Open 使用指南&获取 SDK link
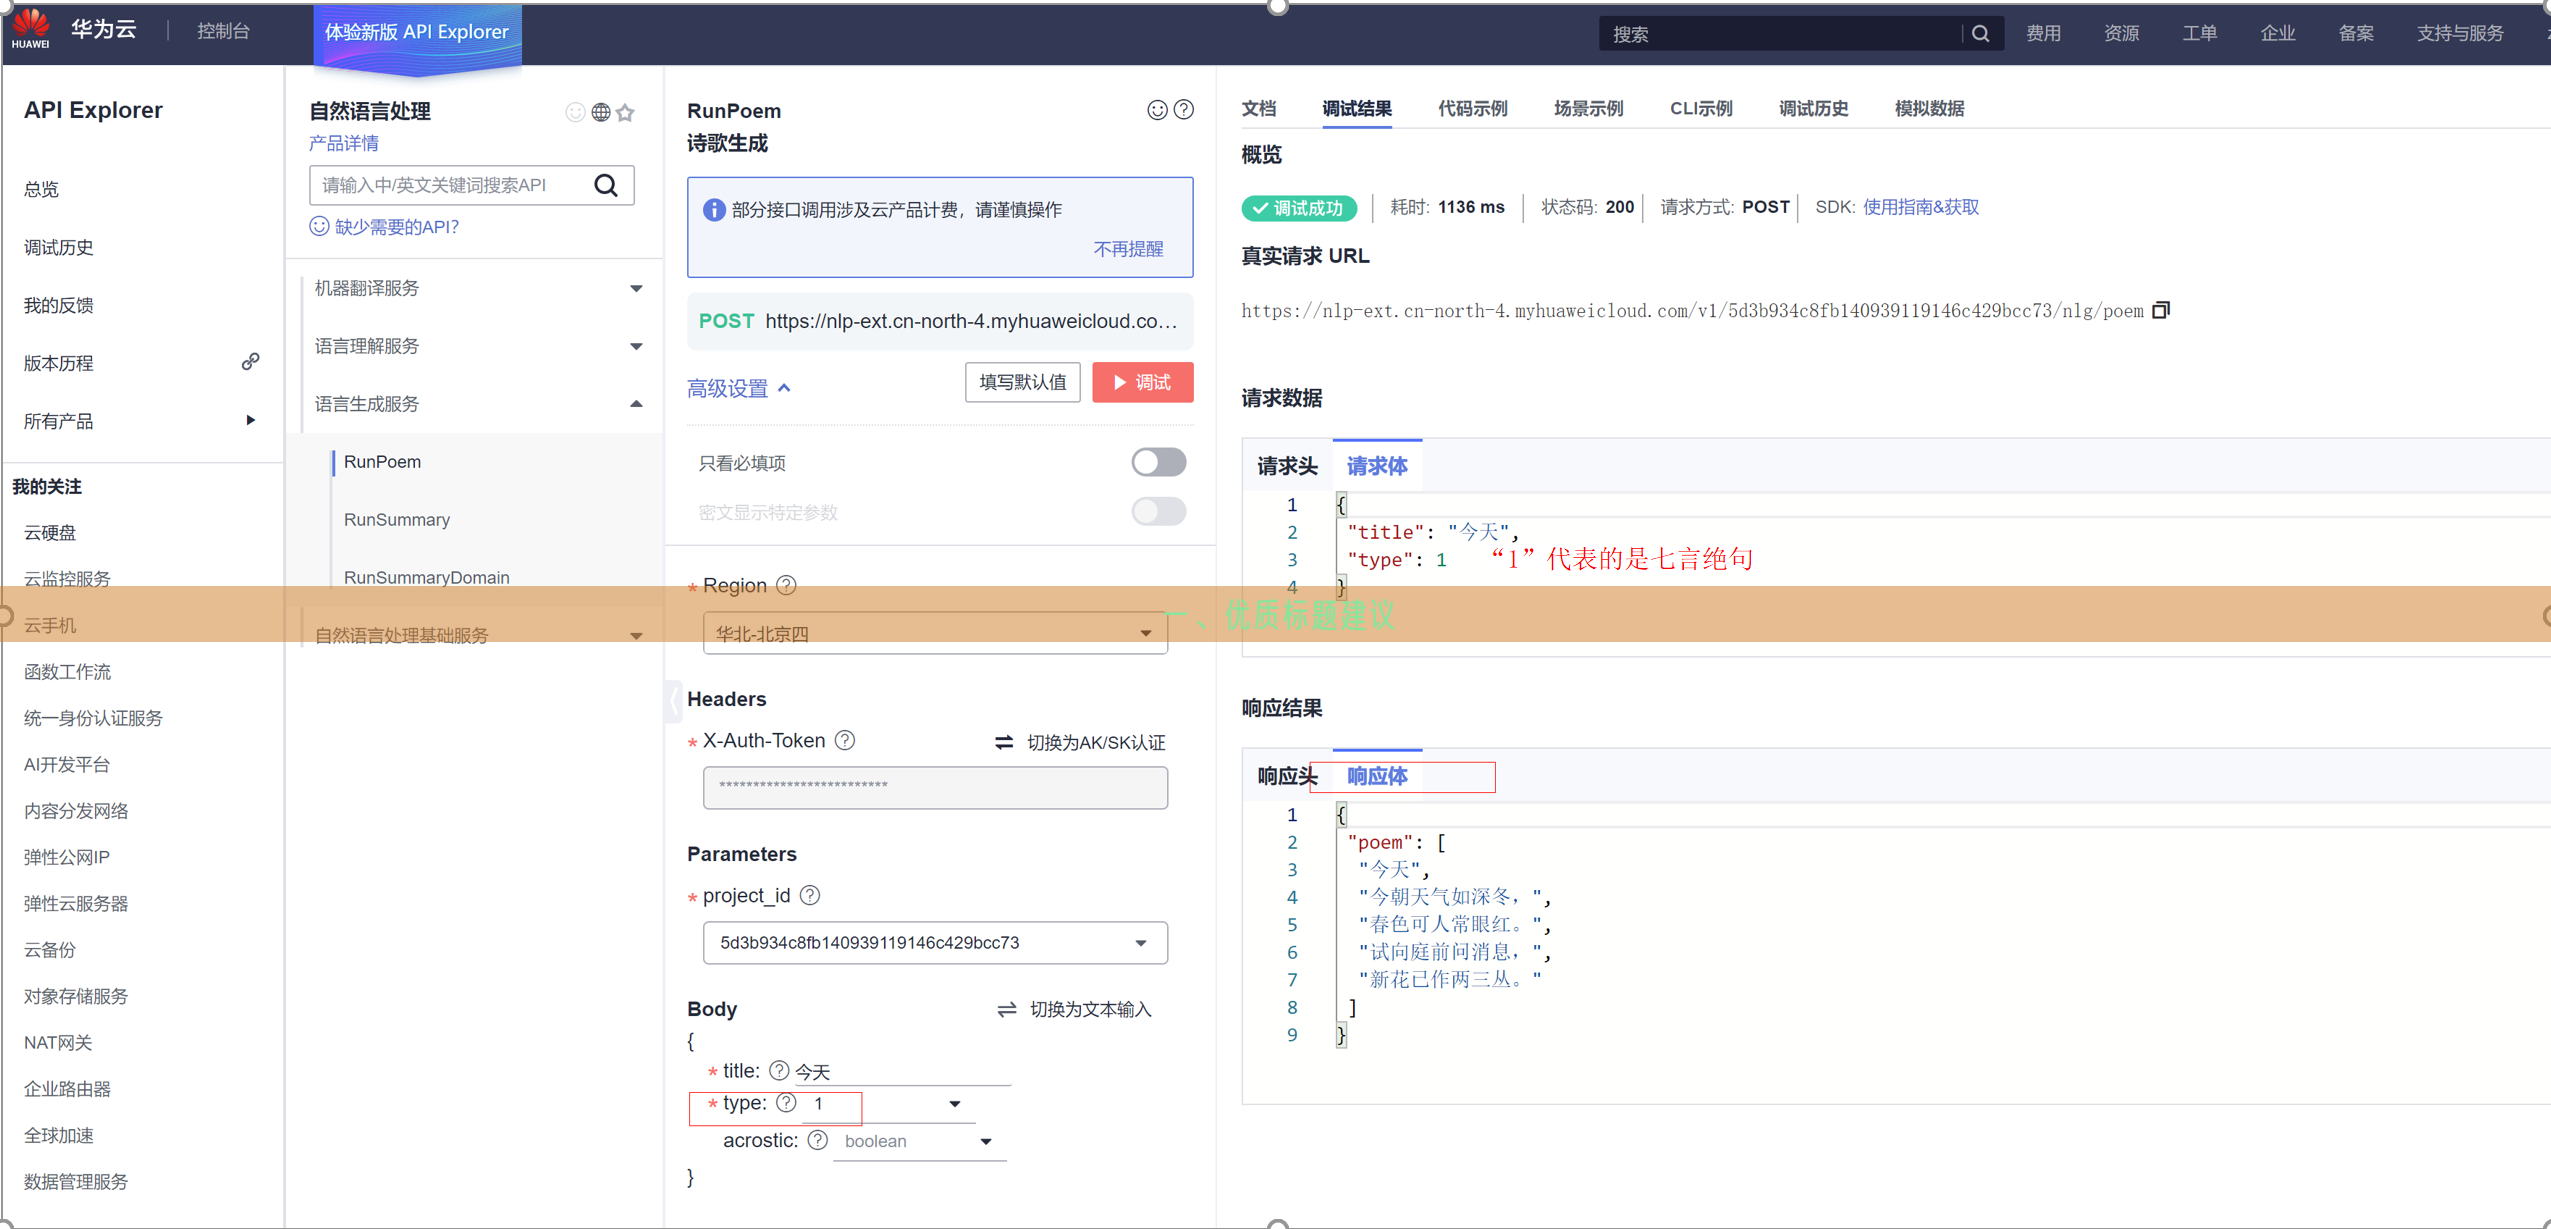 [x=1920, y=207]
